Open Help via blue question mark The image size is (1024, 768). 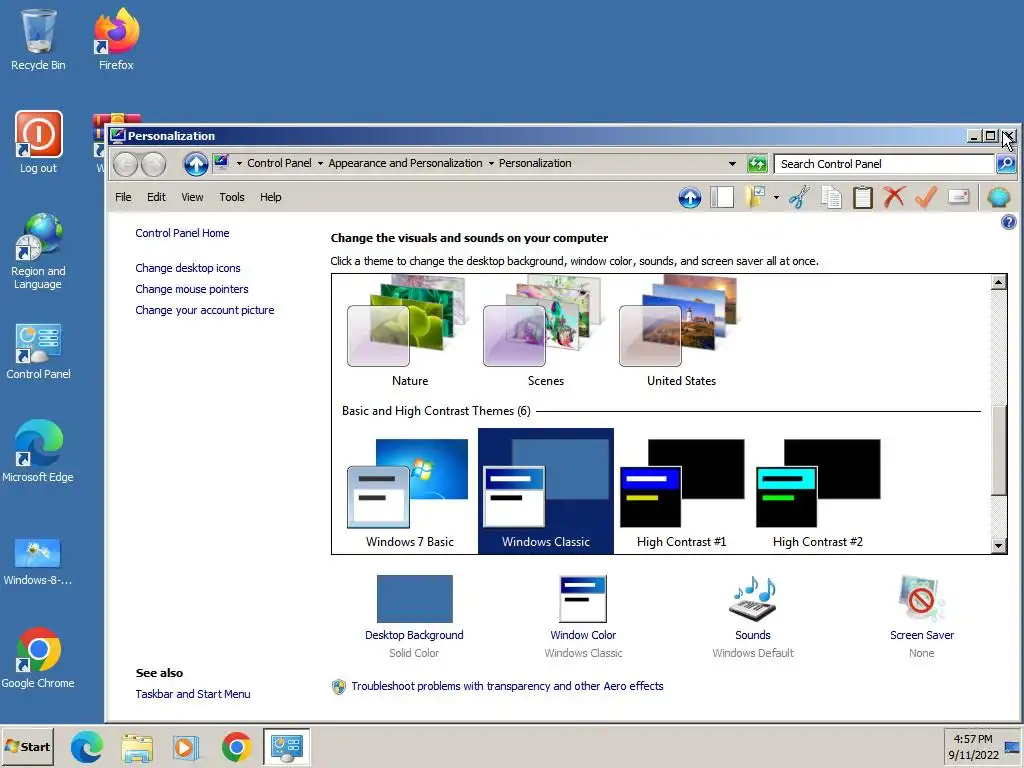coord(1008,223)
